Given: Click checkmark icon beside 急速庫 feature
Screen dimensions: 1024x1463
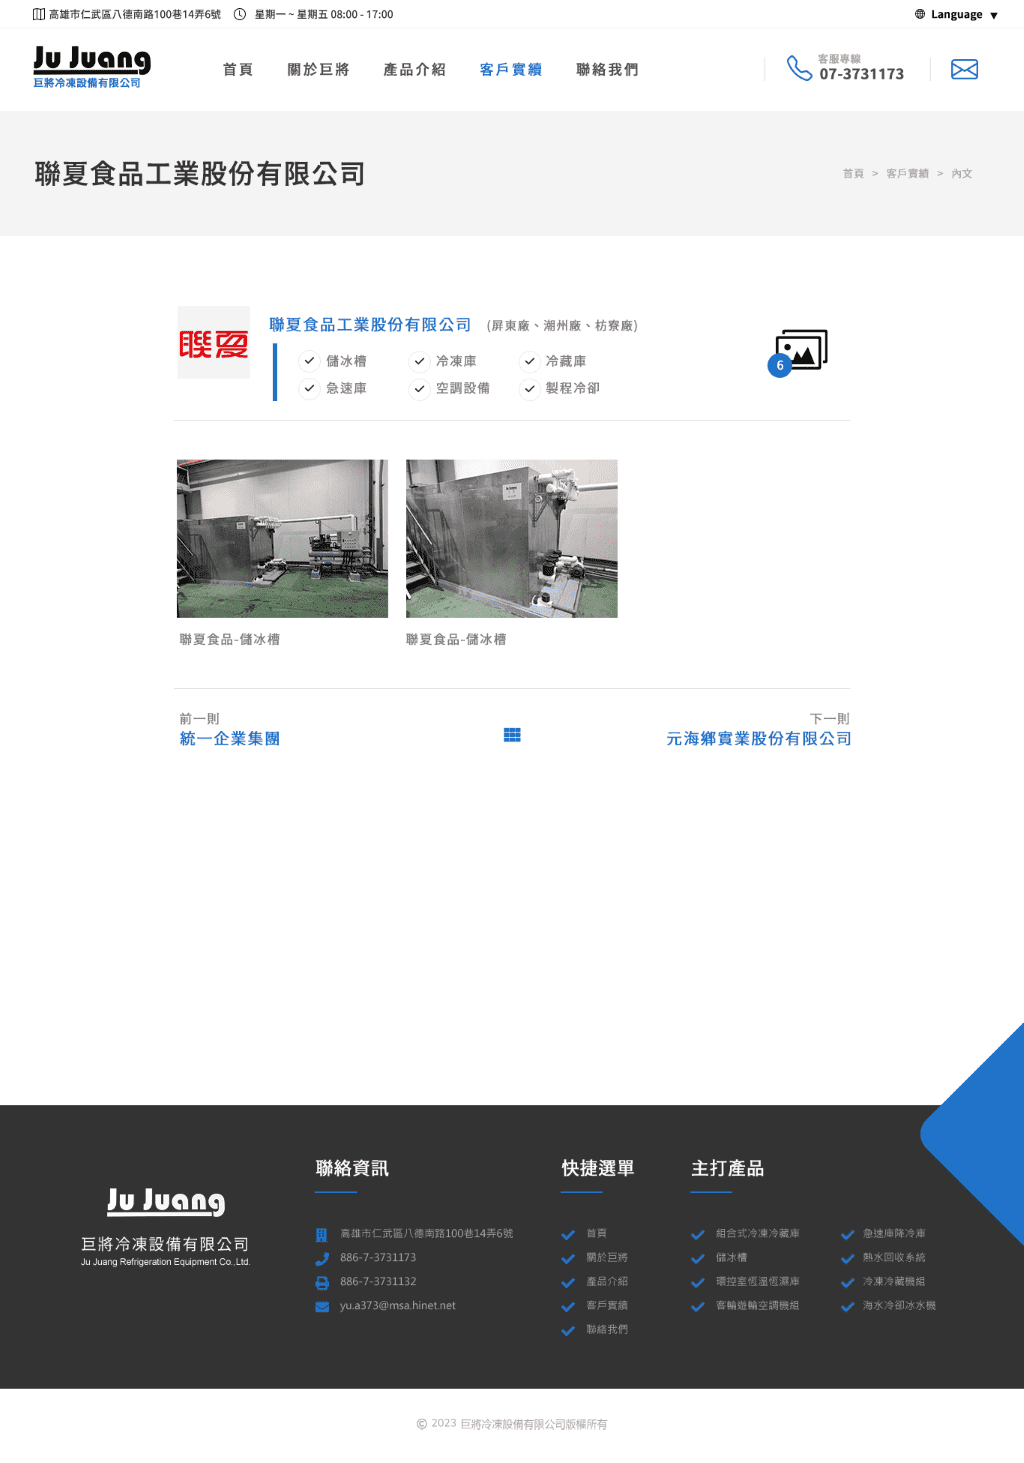Looking at the screenshot, I should pos(310,388).
